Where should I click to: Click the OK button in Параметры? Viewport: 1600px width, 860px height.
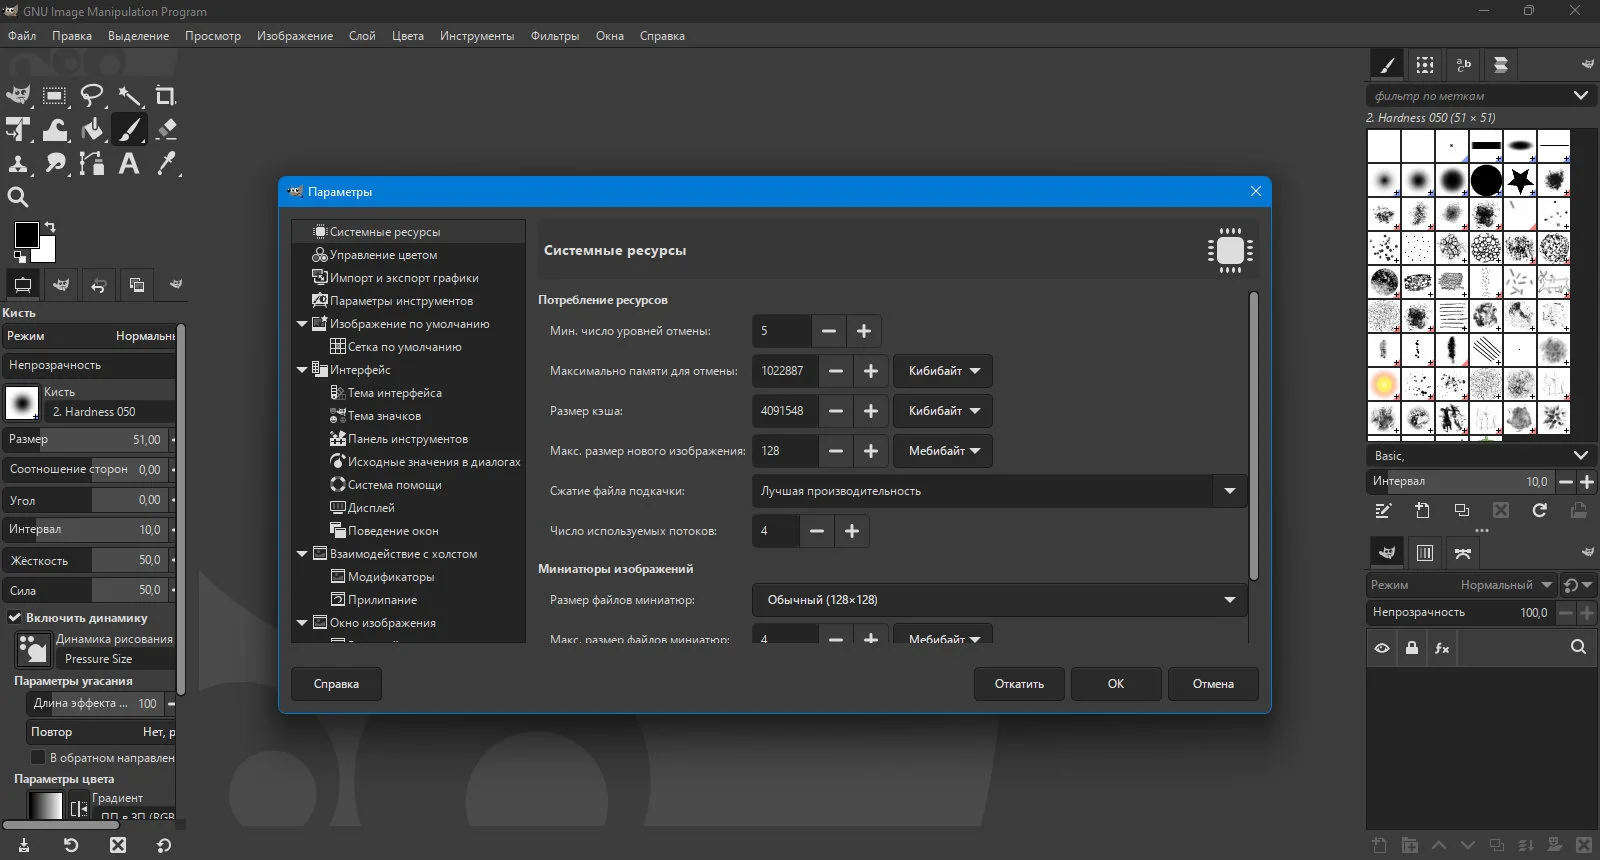[x=1116, y=684]
